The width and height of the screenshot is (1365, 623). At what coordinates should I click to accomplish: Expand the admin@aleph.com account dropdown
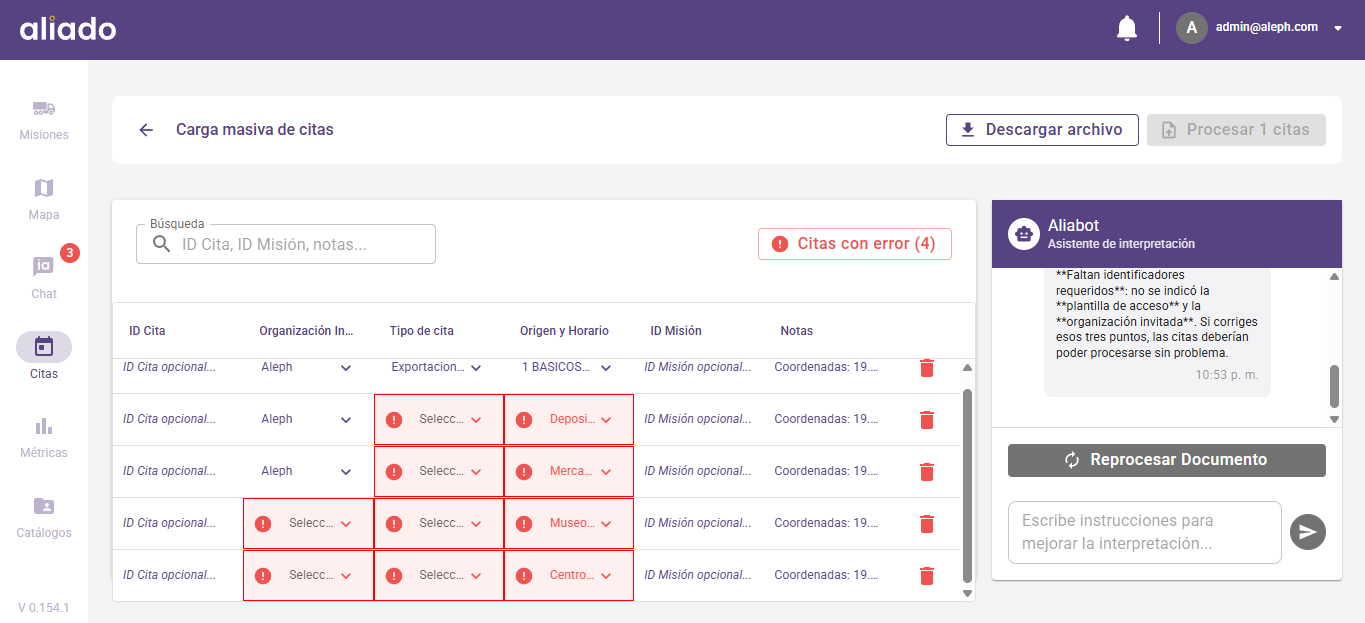[x=1338, y=28]
